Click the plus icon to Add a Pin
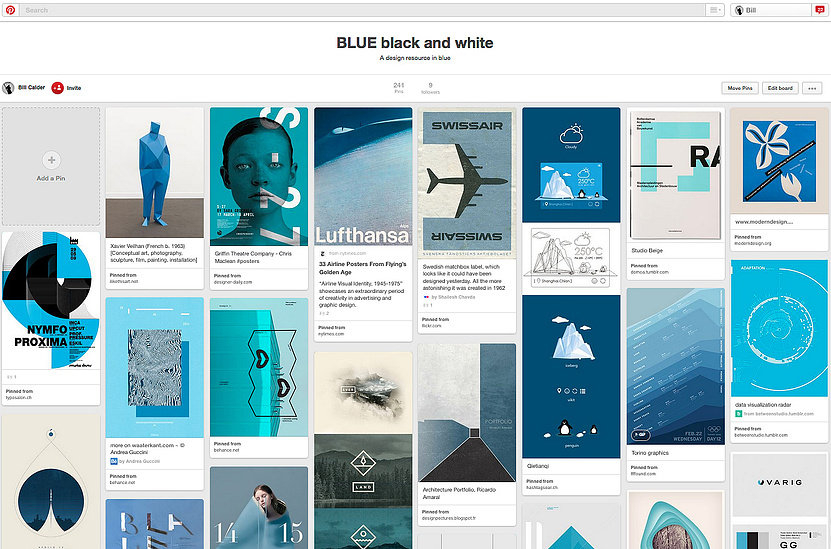The height and width of the screenshot is (549, 831). tap(51, 160)
